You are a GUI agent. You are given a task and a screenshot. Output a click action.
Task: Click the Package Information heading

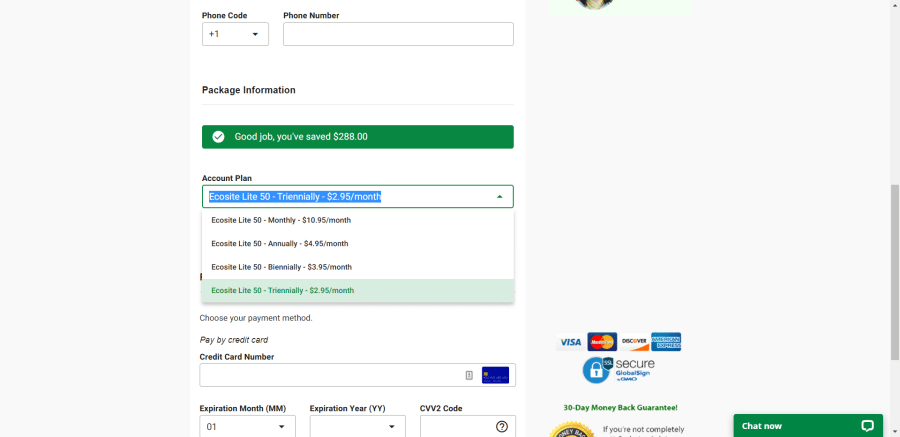249,90
